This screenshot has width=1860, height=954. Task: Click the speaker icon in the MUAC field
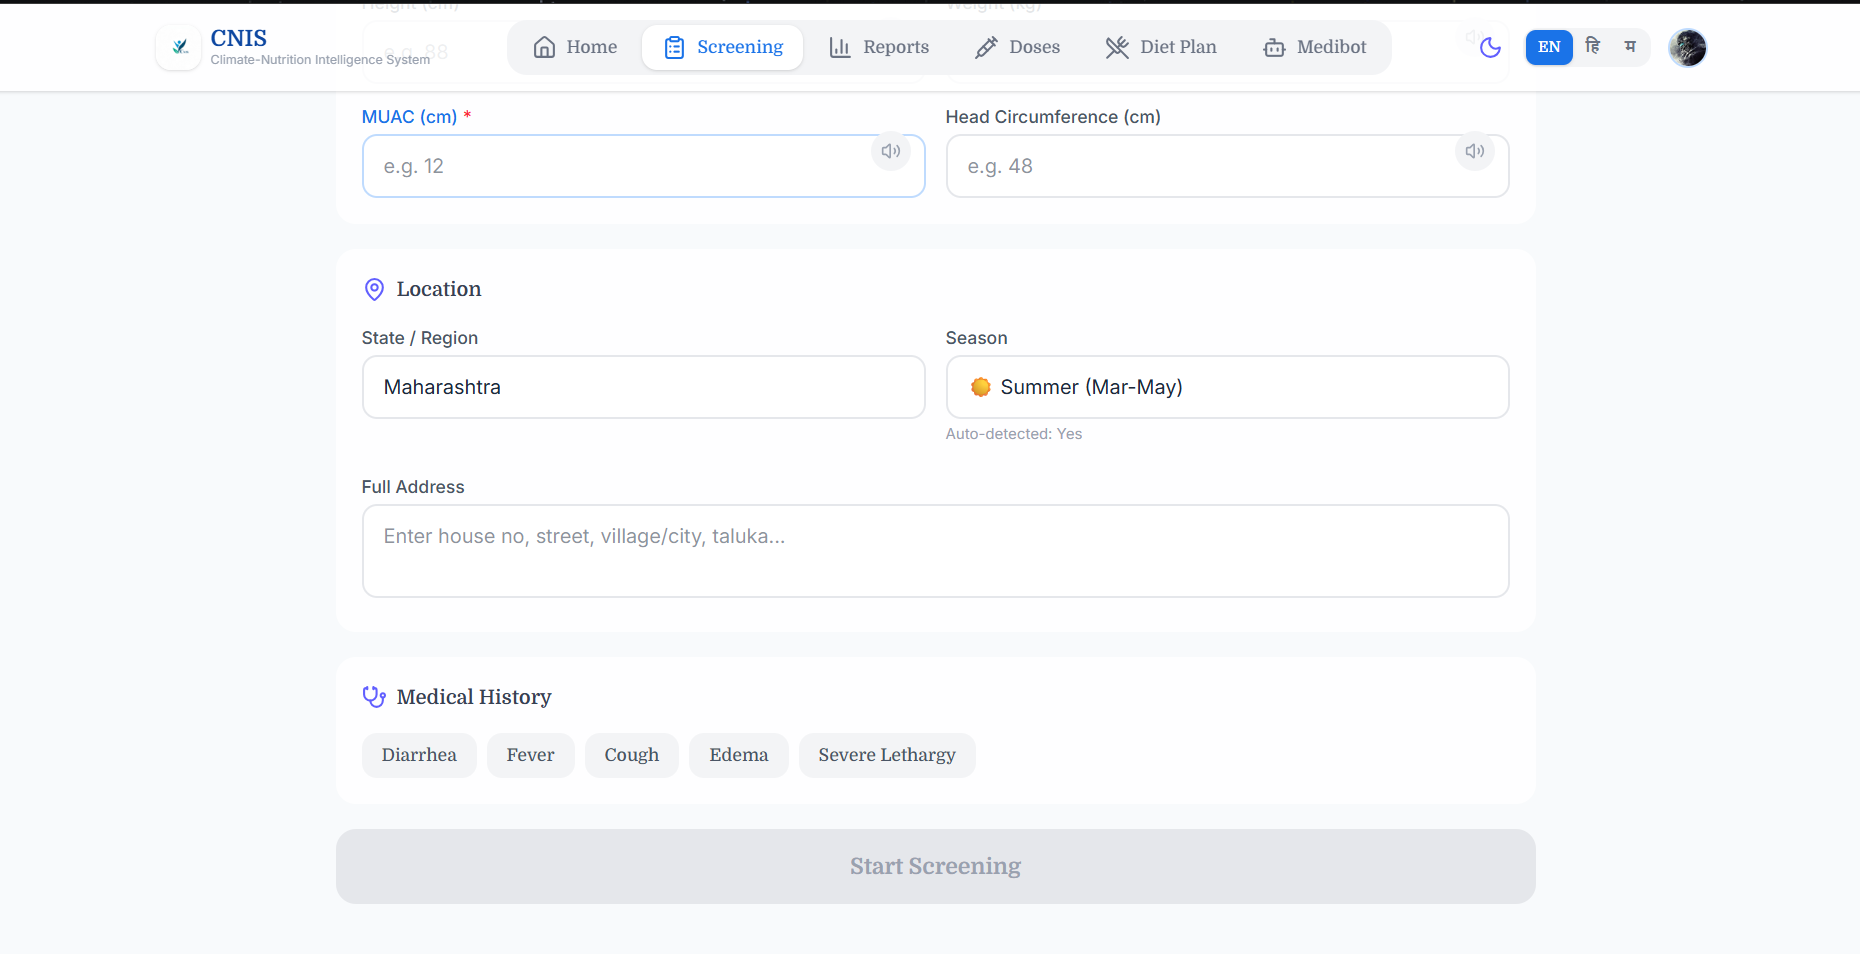tap(891, 151)
